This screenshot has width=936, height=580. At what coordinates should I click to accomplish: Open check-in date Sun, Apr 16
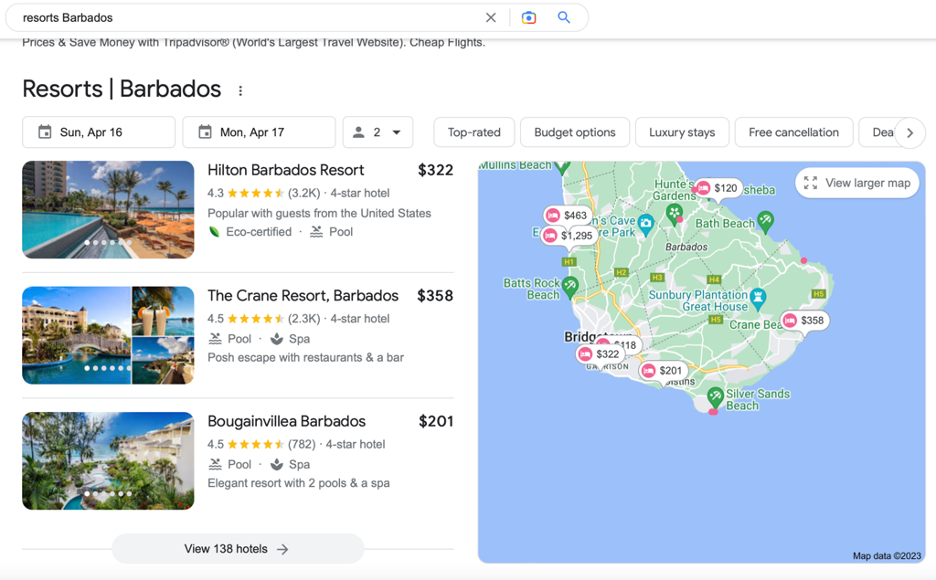(99, 132)
